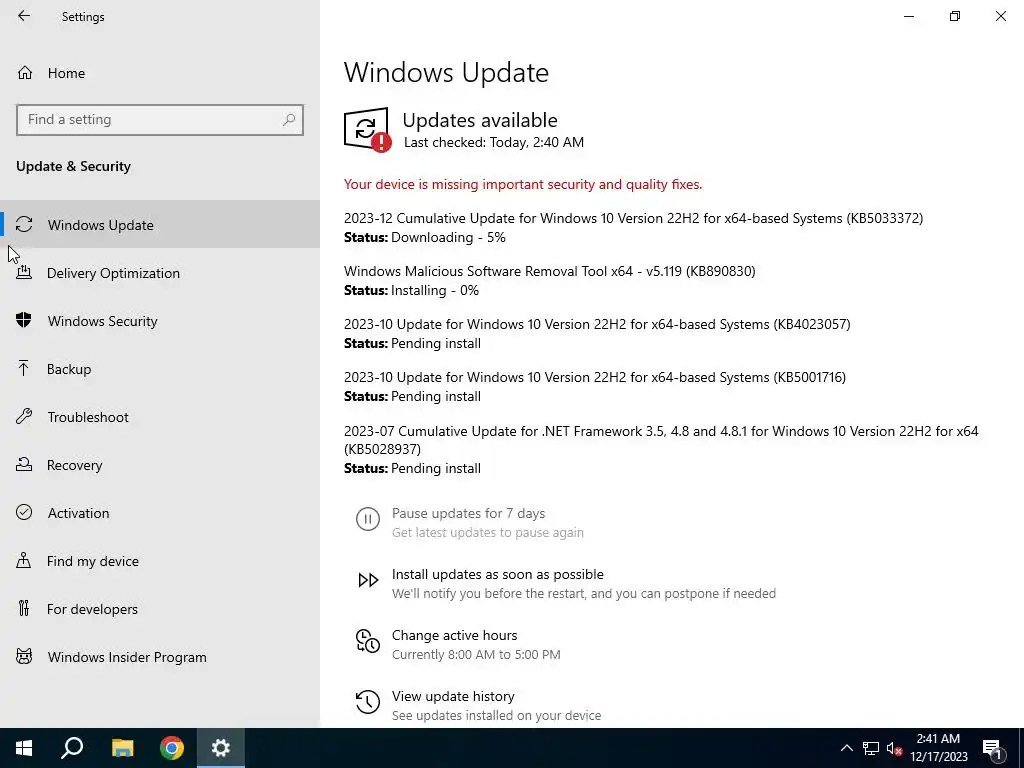Open File Explorer from the taskbar

[122, 748]
